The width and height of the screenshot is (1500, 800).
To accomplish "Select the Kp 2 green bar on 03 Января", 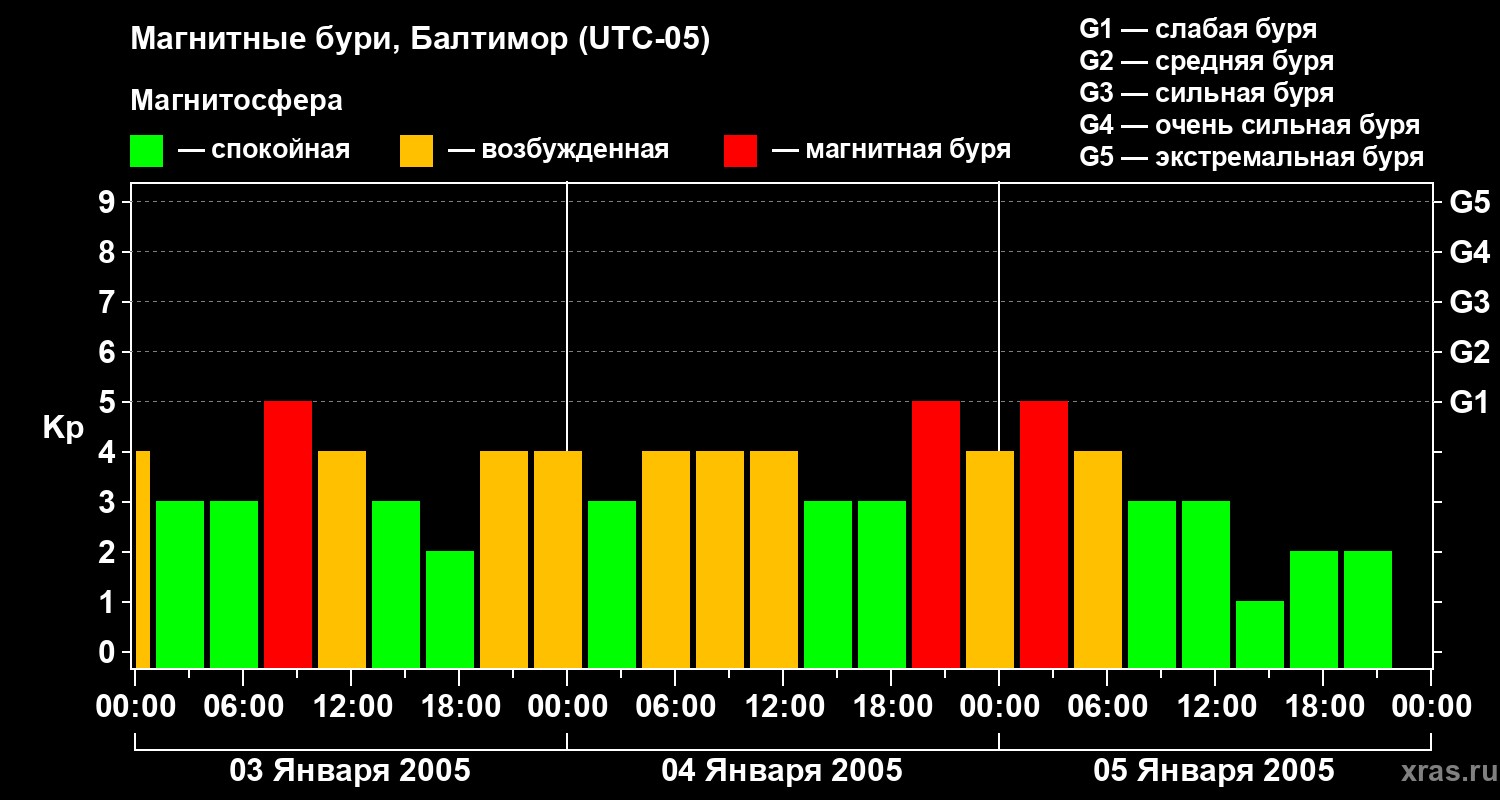I will [x=450, y=609].
